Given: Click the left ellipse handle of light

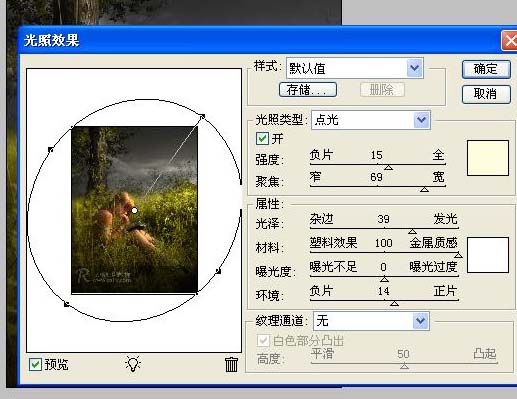Looking at the screenshot, I should tap(51, 150).
